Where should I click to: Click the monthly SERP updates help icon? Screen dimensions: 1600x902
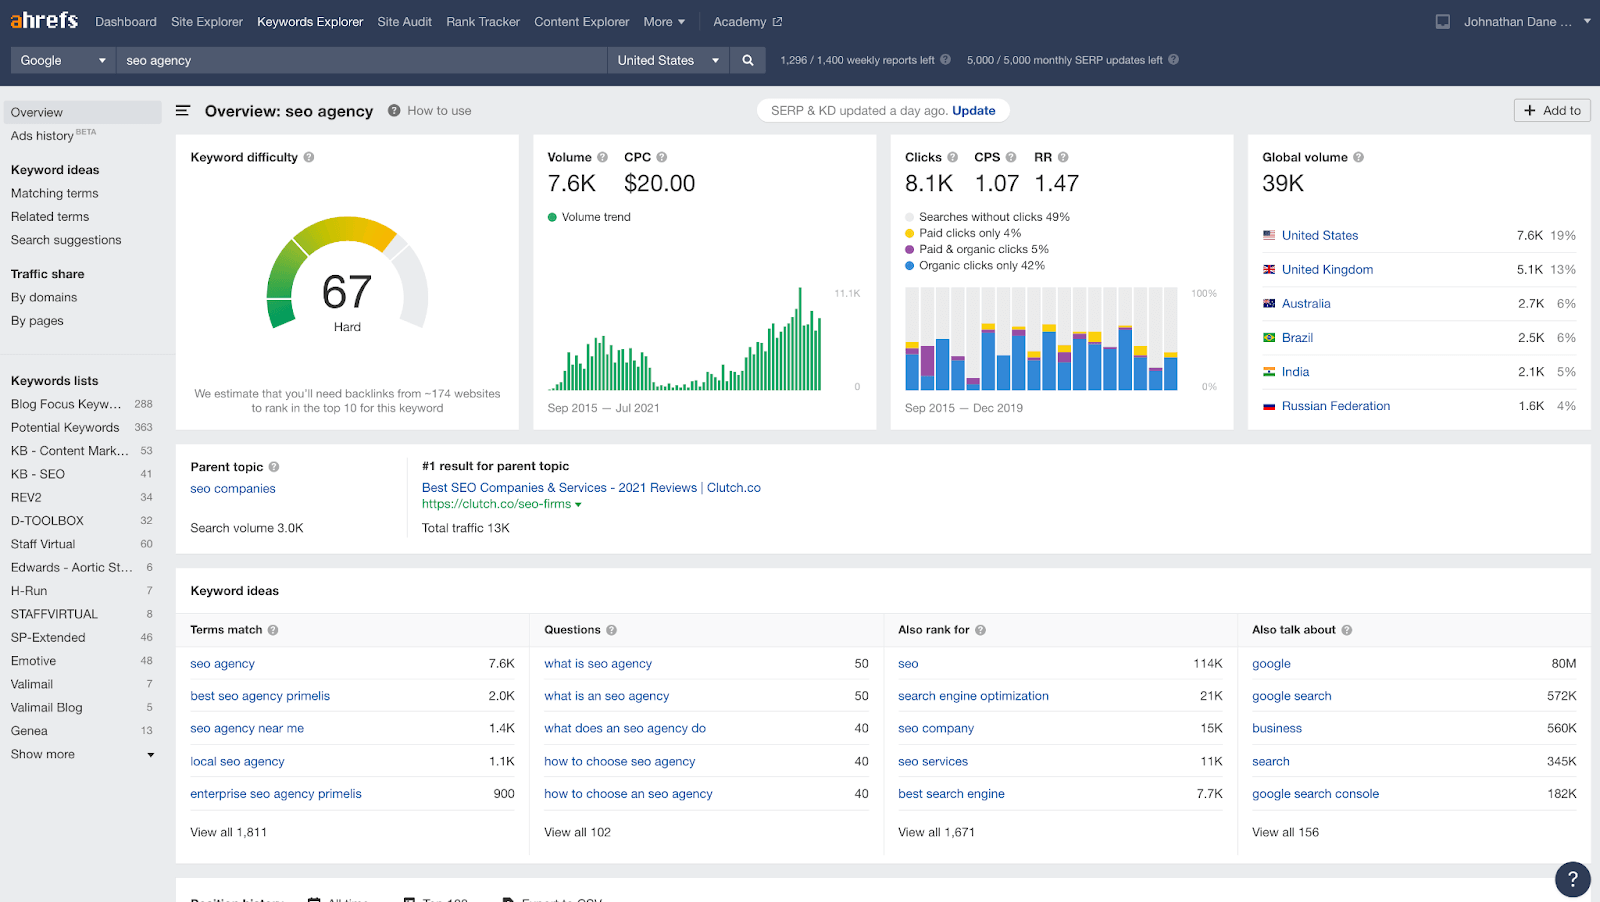[x=1173, y=60]
